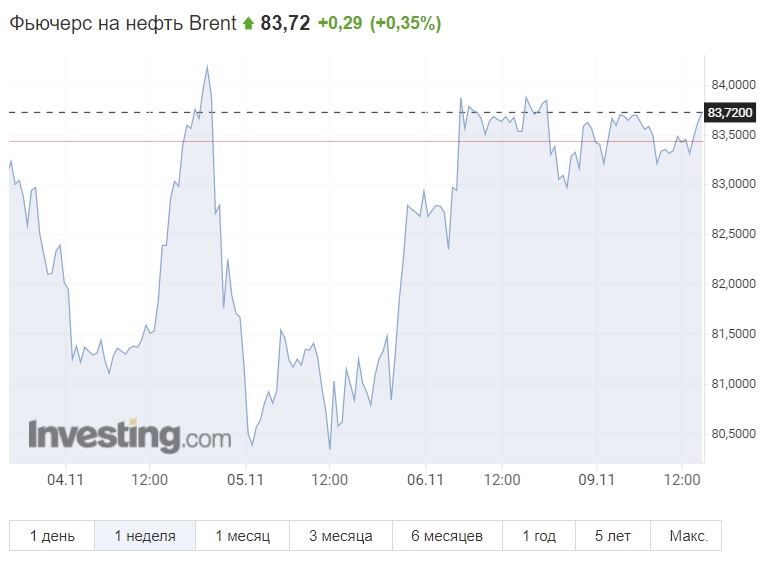The image size is (768, 563).
Task: Select the "6 месяцев" range tab
Action: 447,536
